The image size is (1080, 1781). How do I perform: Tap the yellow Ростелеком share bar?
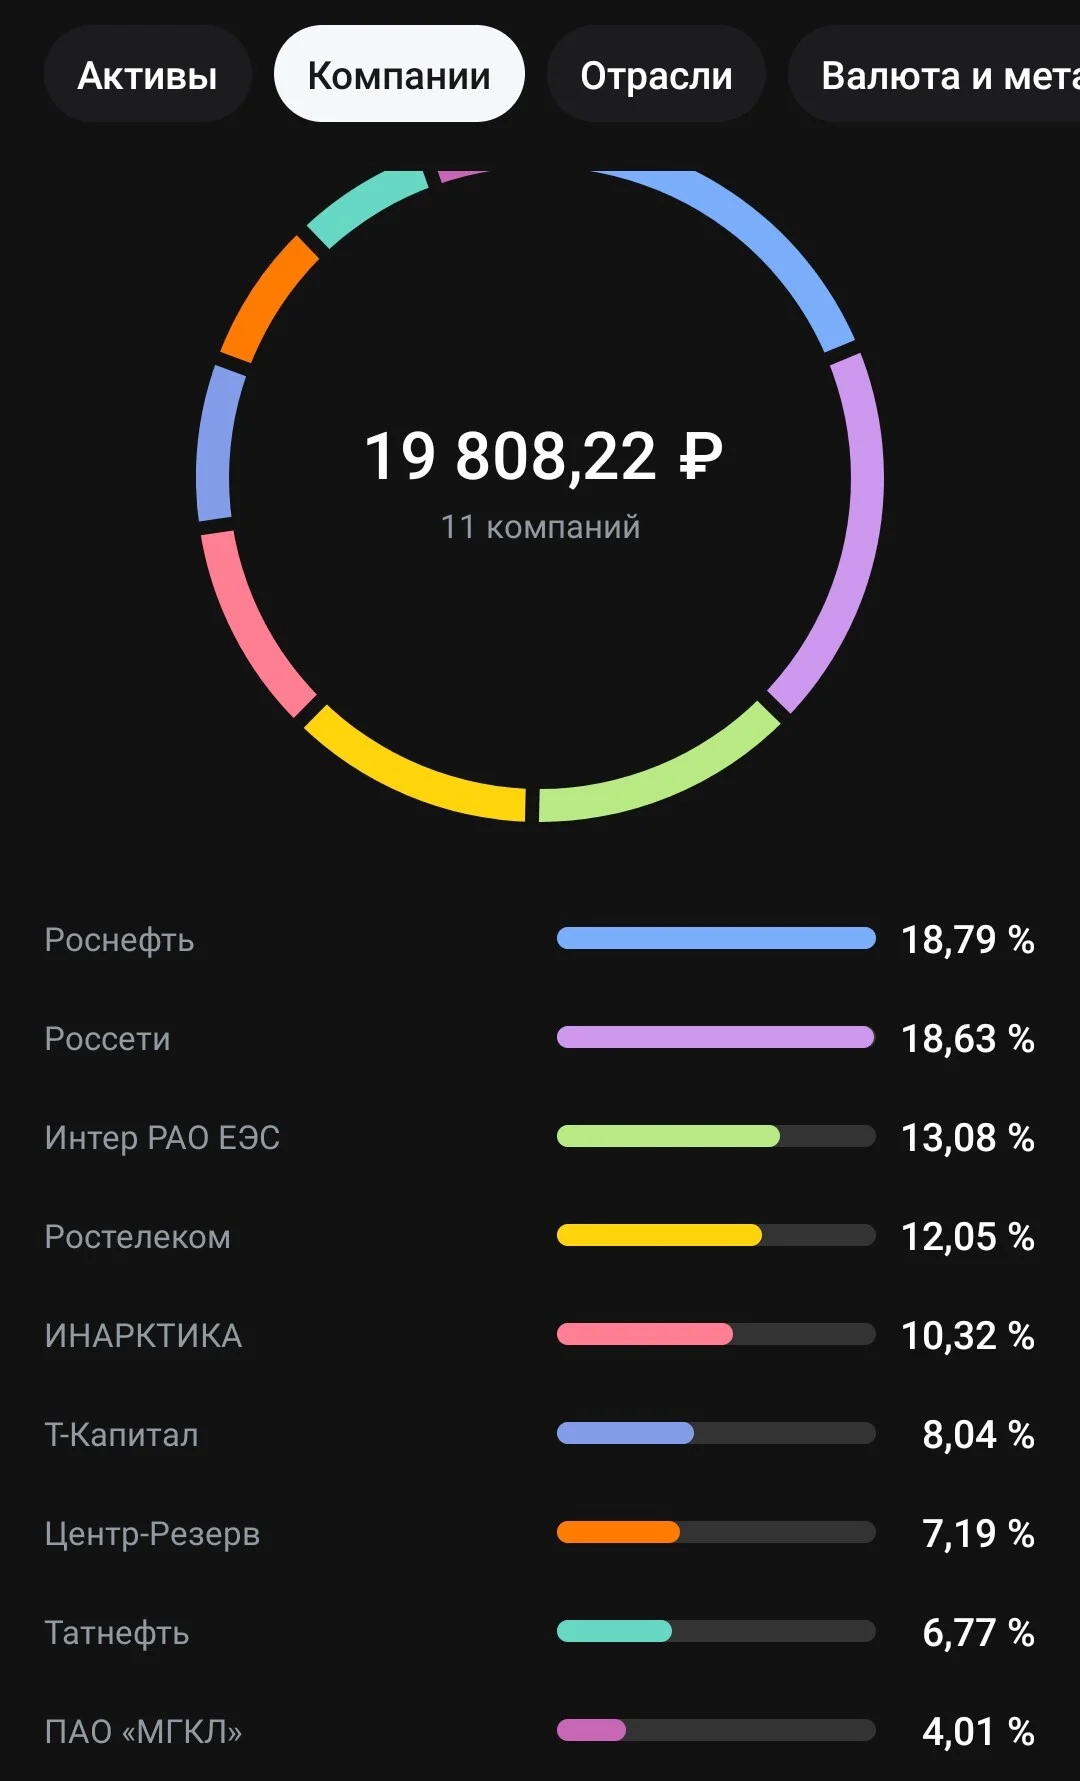point(716,1235)
